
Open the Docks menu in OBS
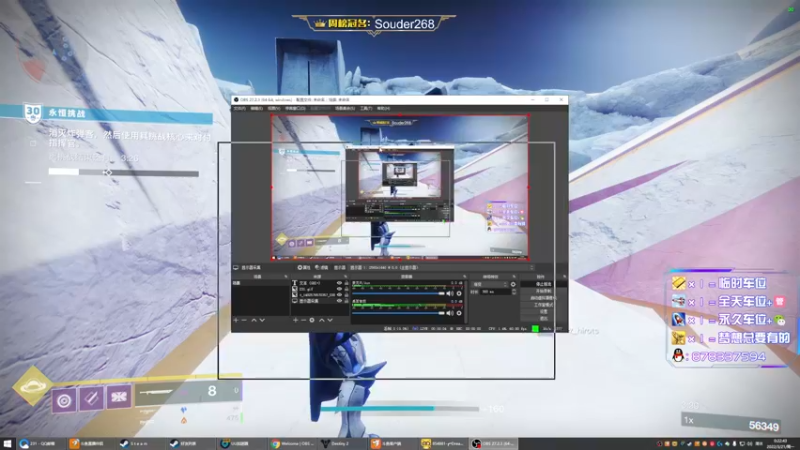click(295, 108)
